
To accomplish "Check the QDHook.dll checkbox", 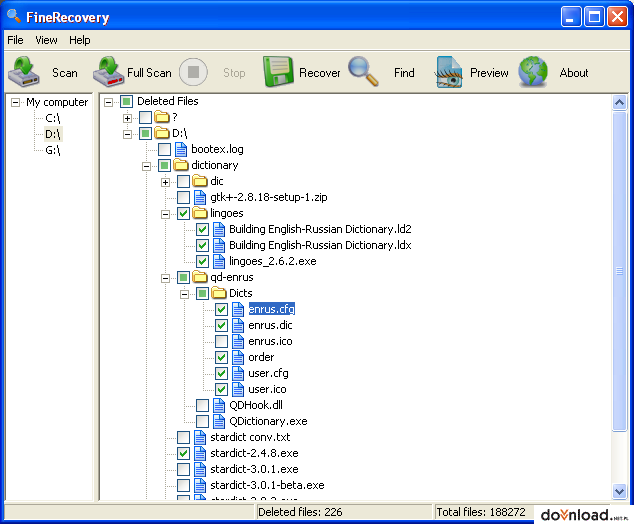I will pyautogui.click(x=202, y=405).
